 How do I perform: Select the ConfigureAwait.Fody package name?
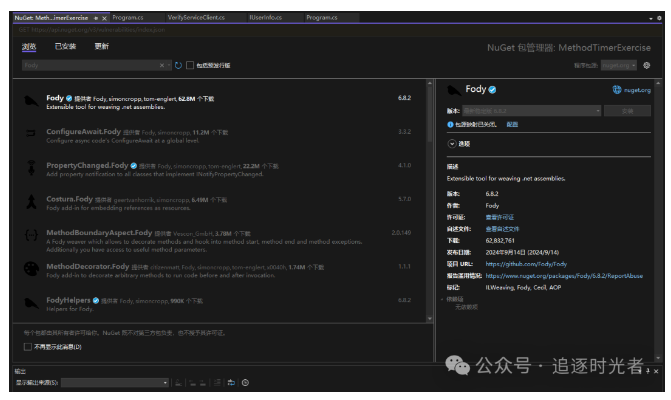[83, 131]
